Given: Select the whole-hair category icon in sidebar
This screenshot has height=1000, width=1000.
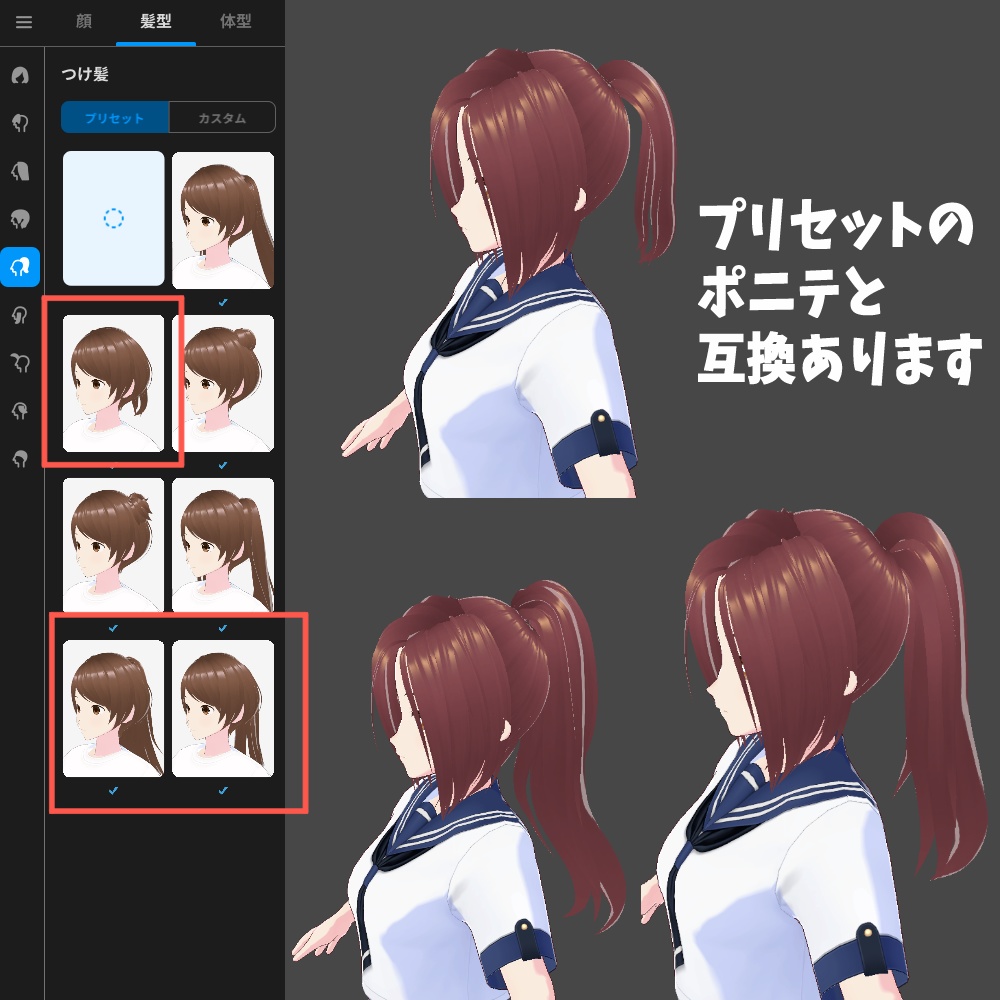Looking at the screenshot, I should point(20,75).
